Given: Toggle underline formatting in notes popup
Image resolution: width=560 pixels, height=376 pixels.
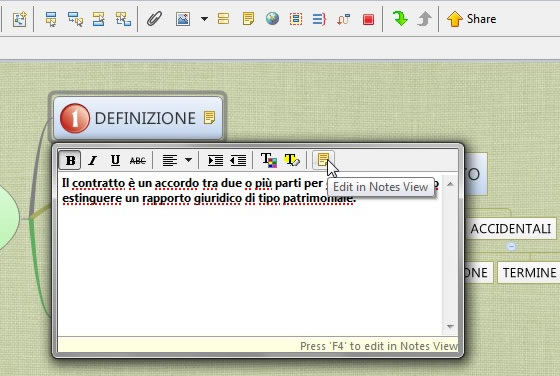Looking at the screenshot, I should [x=115, y=160].
